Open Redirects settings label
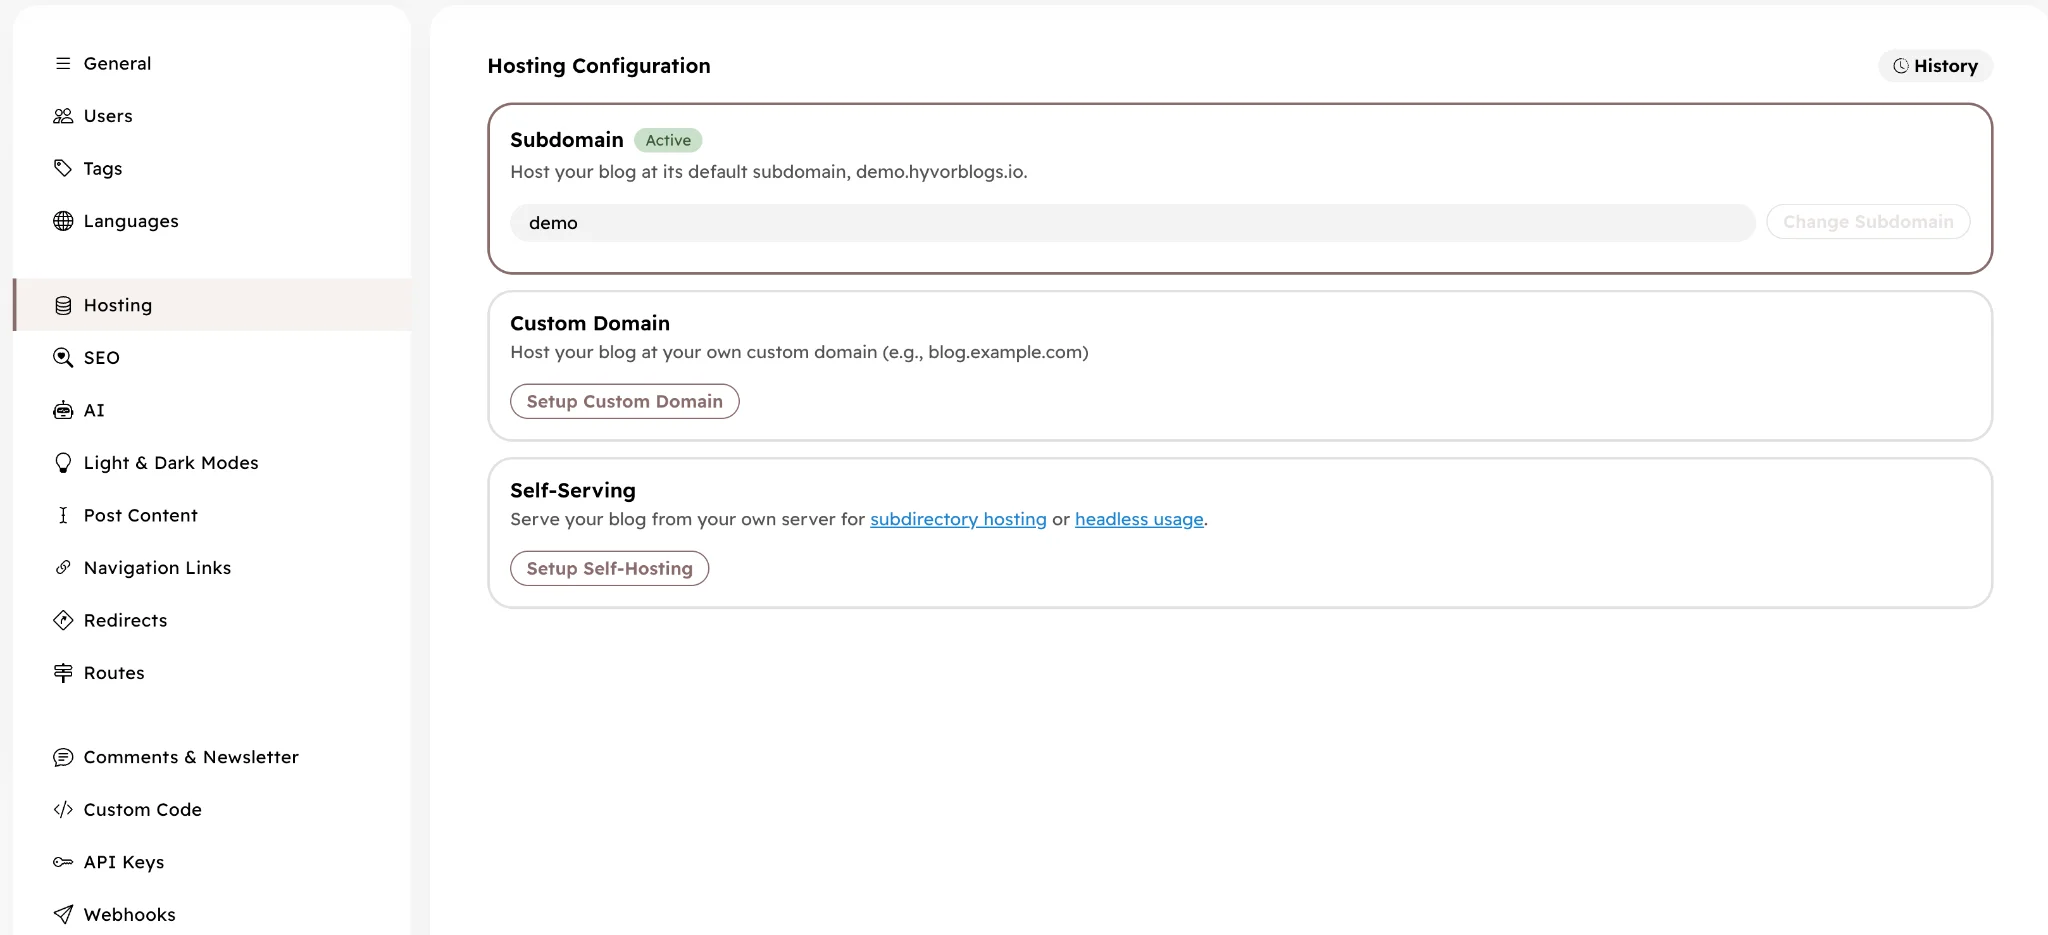The image size is (2048, 935). (126, 620)
